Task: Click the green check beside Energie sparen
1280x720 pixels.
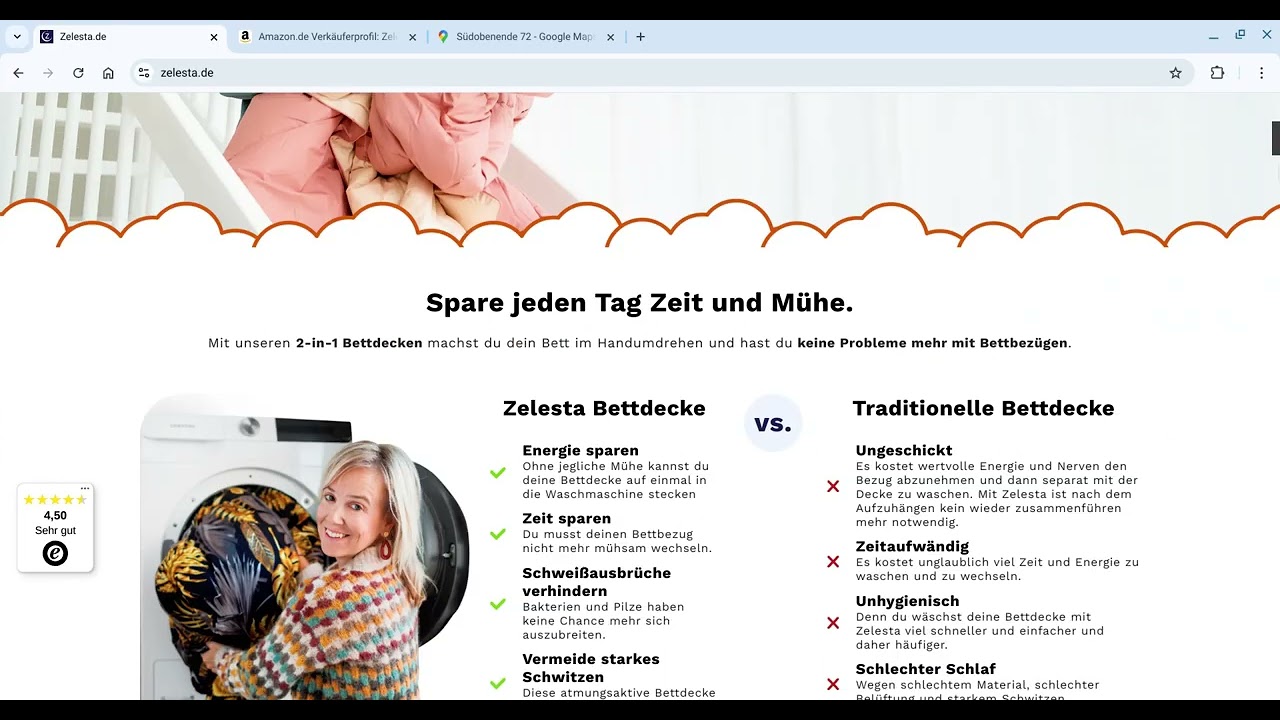Action: coord(497,473)
